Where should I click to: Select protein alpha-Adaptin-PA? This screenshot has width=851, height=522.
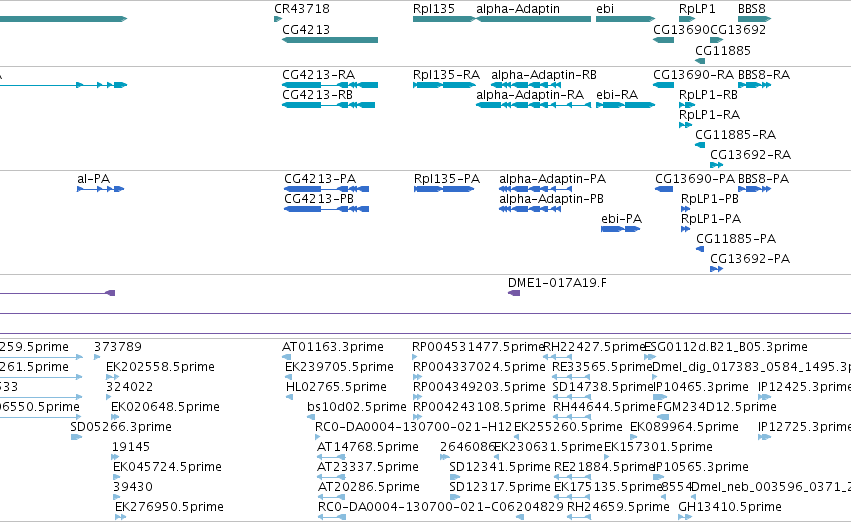tap(552, 179)
